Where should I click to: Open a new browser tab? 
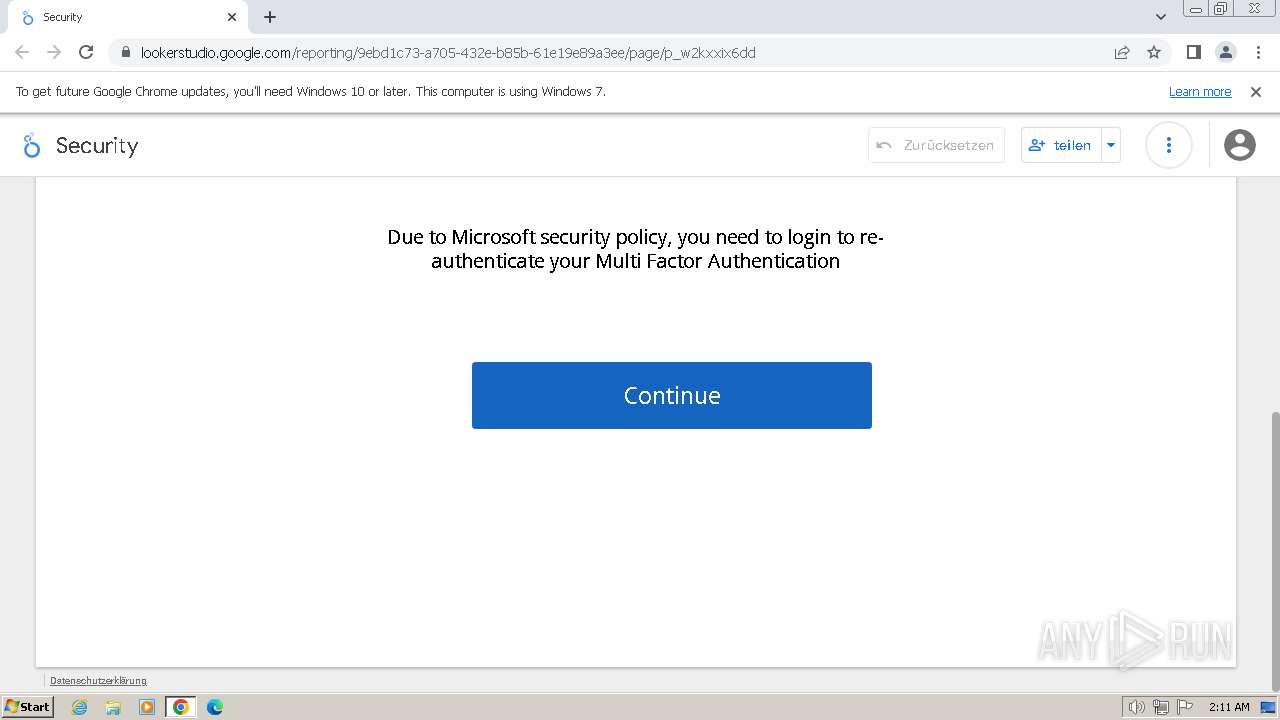tap(270, 17)
